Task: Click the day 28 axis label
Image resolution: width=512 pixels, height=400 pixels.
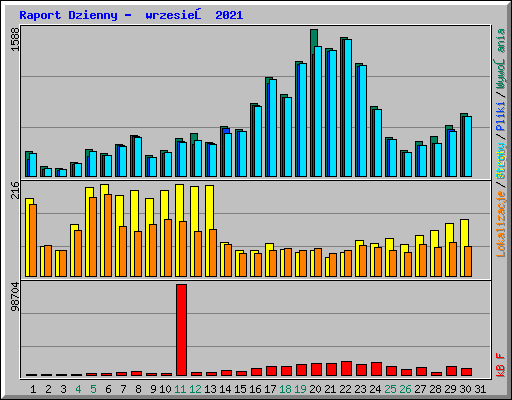Action: point(435,389)
